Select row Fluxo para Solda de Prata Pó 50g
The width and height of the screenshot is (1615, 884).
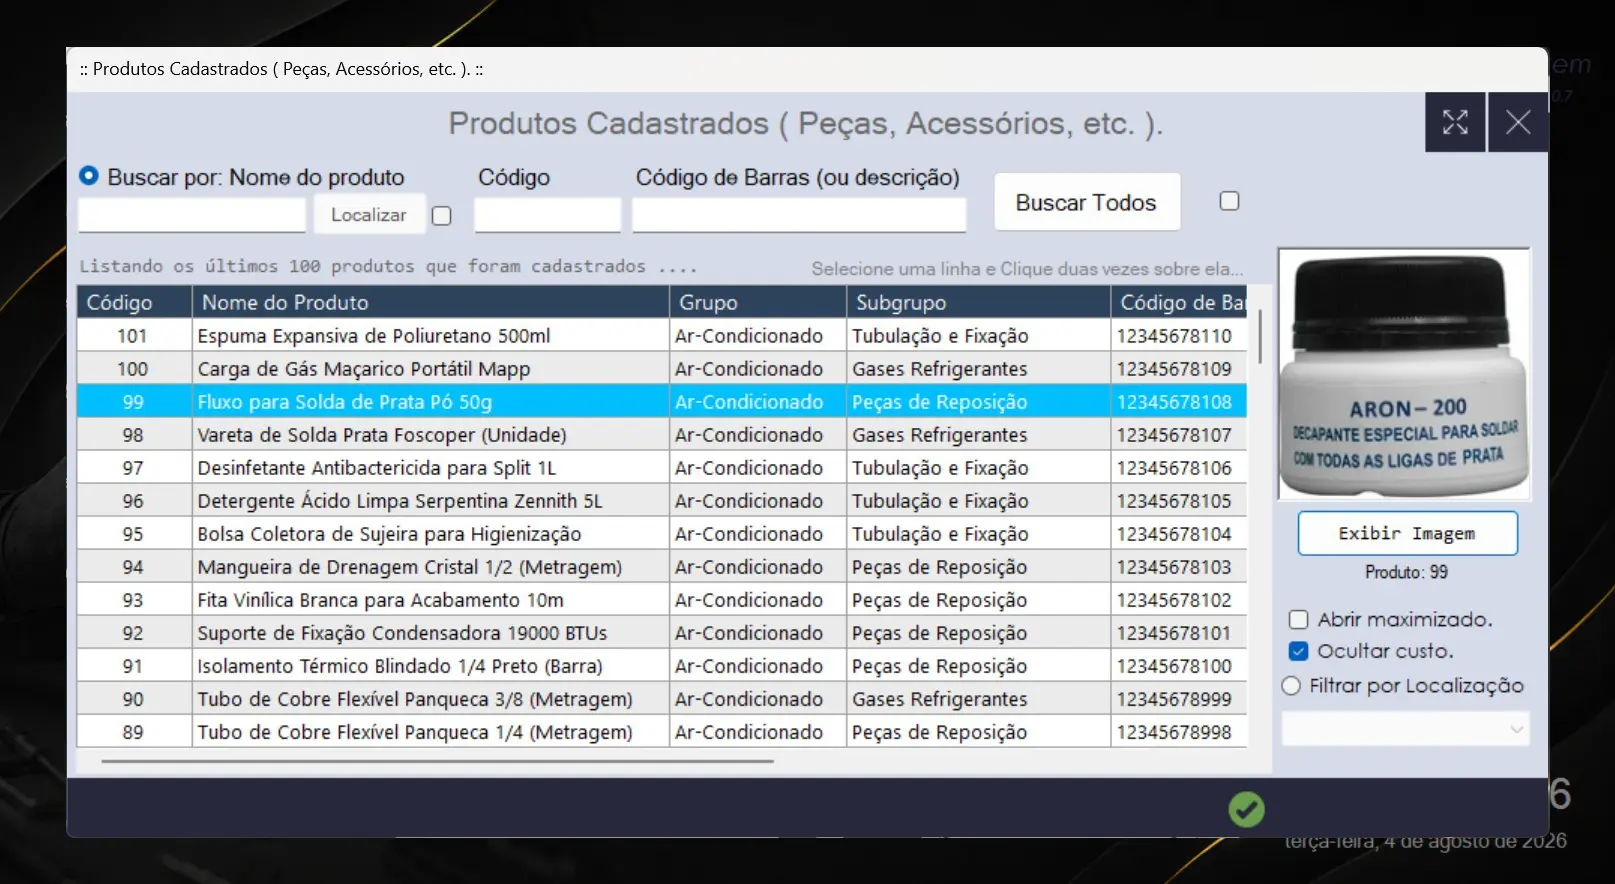tap(662, 401)
